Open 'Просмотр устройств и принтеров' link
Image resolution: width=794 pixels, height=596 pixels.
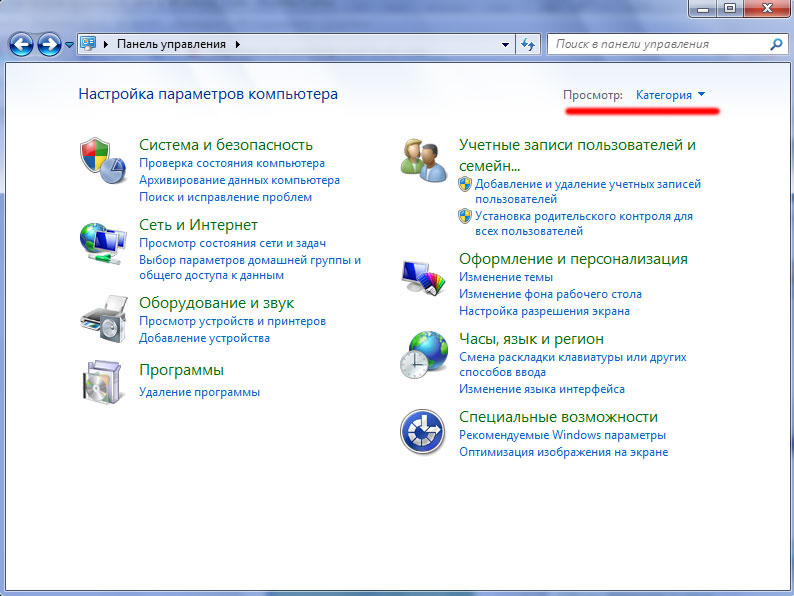click(232, 321)
